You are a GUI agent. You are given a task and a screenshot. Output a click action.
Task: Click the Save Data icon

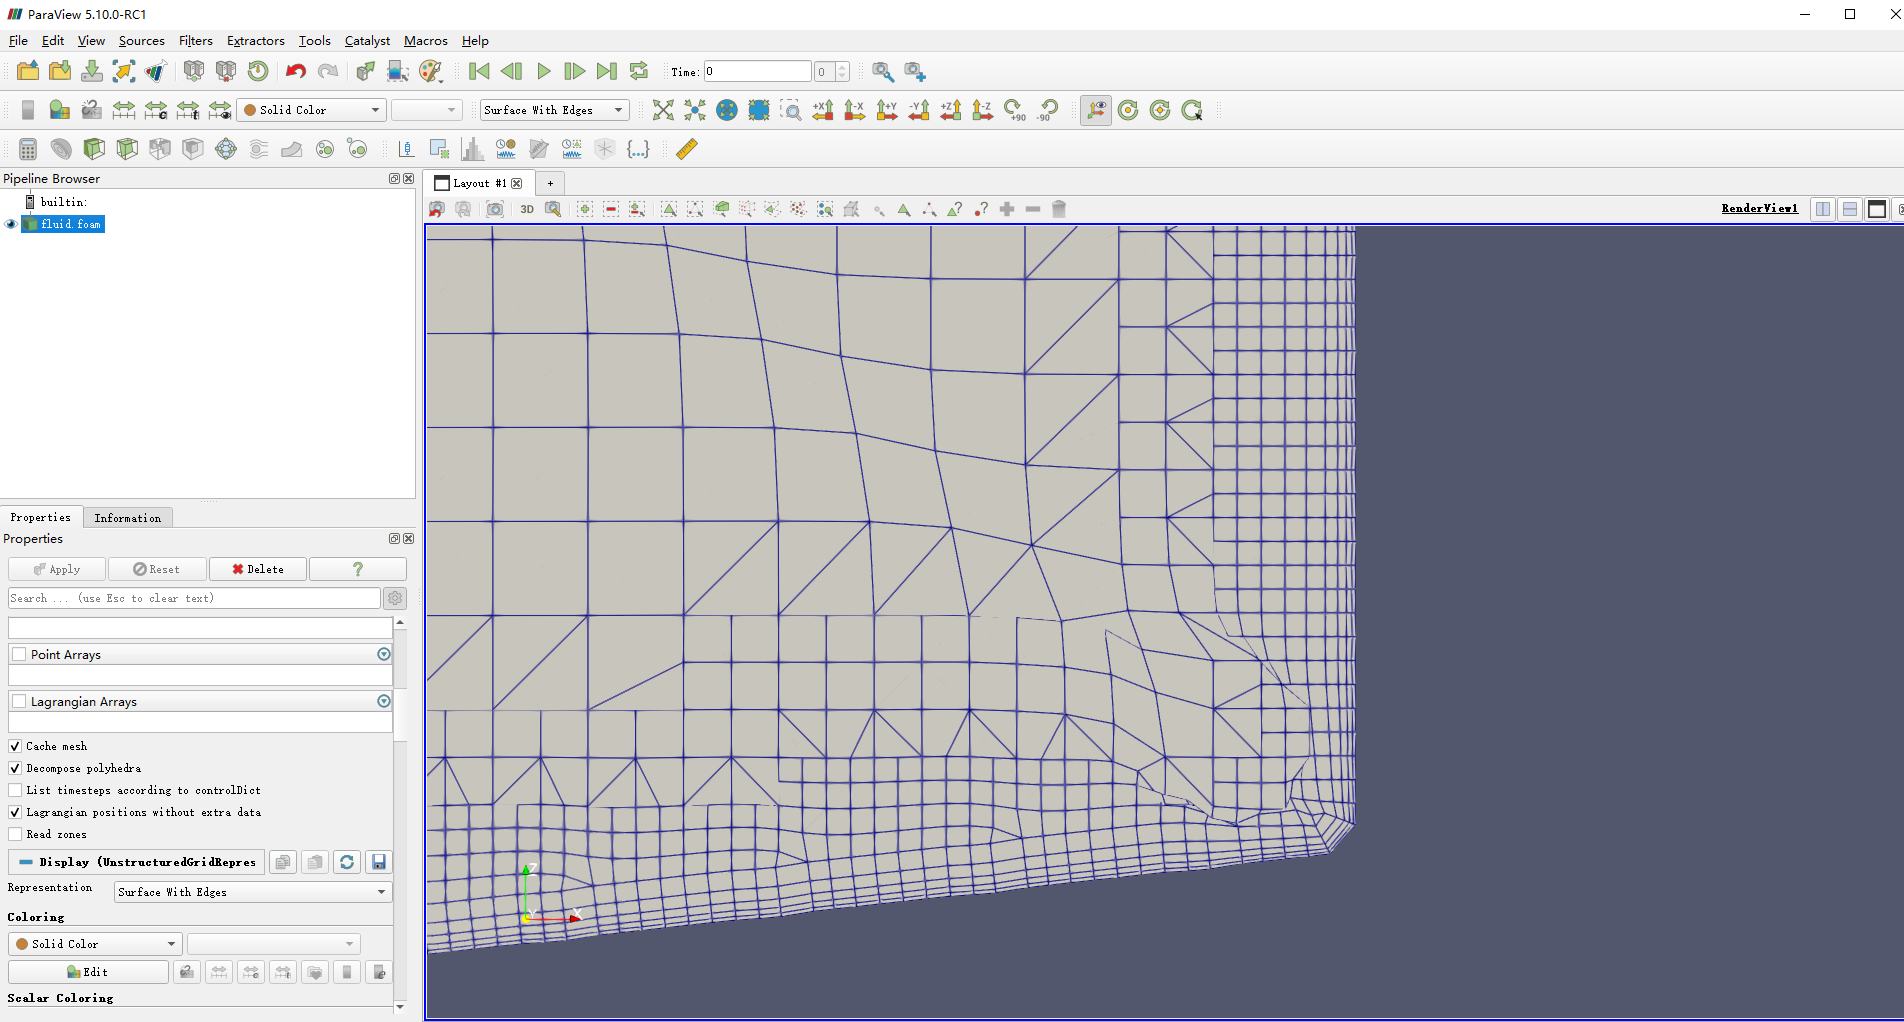point(92,71)
